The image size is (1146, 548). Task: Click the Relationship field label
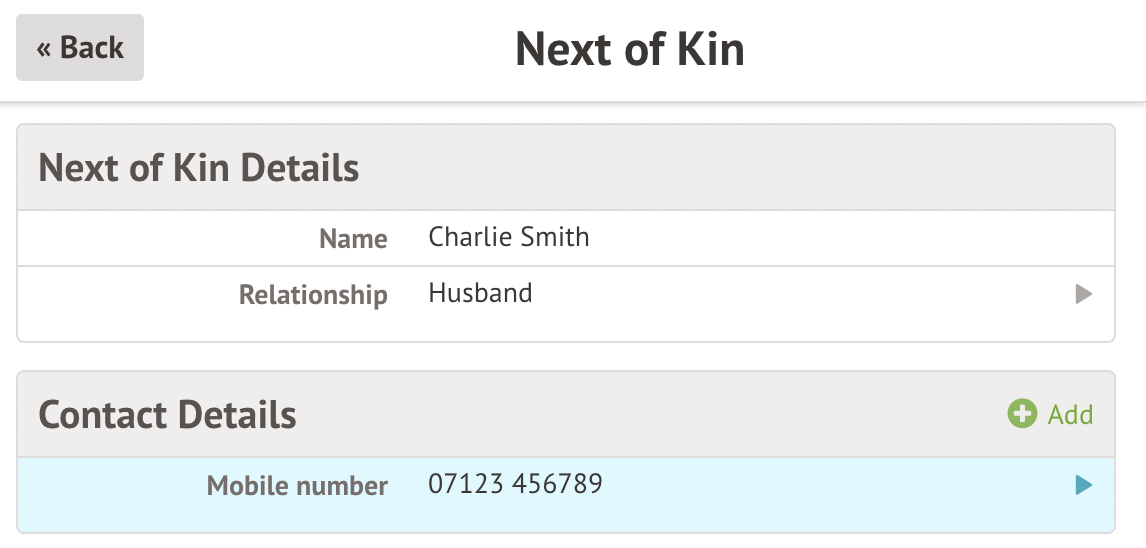[313, 295]
